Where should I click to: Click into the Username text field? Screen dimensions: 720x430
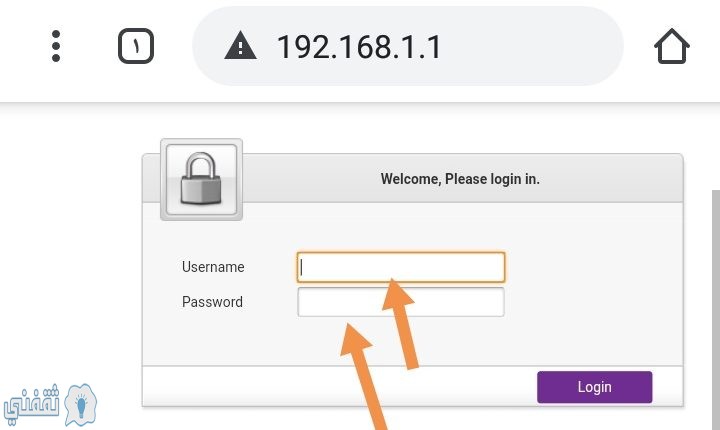[x=401, y=267]
